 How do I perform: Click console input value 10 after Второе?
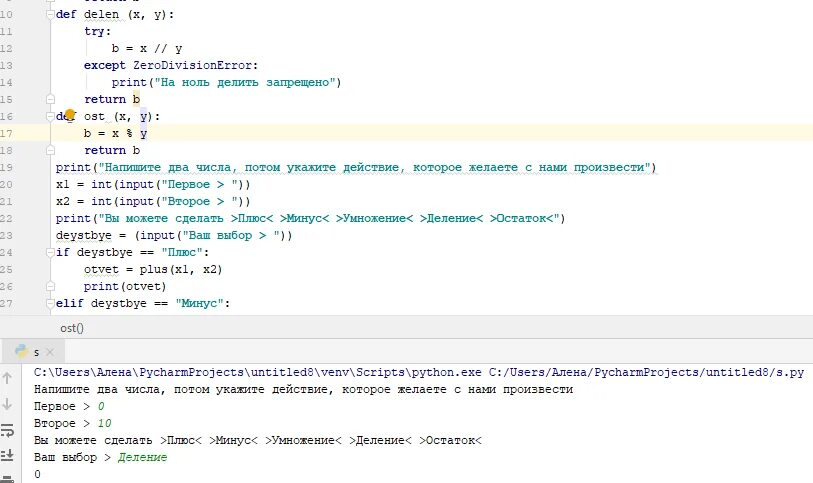(104, 423)
